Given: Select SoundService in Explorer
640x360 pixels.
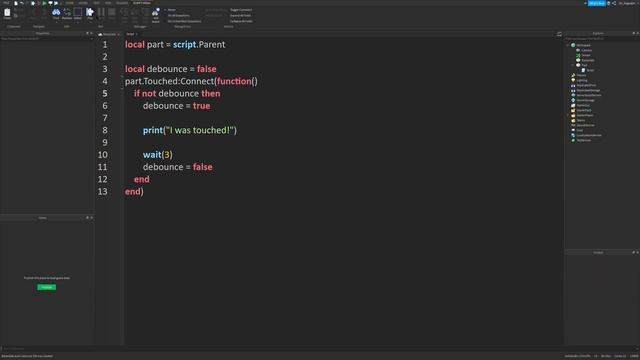Looking at the screenshot, I should pyautogui.click(x=585, y=125).
